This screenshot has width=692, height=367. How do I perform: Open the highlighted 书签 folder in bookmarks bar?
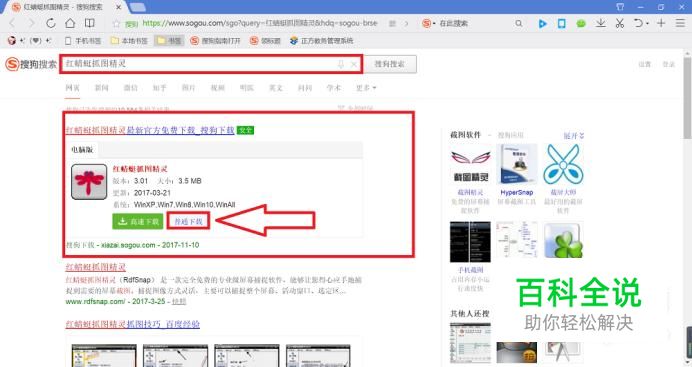(169, 41)
